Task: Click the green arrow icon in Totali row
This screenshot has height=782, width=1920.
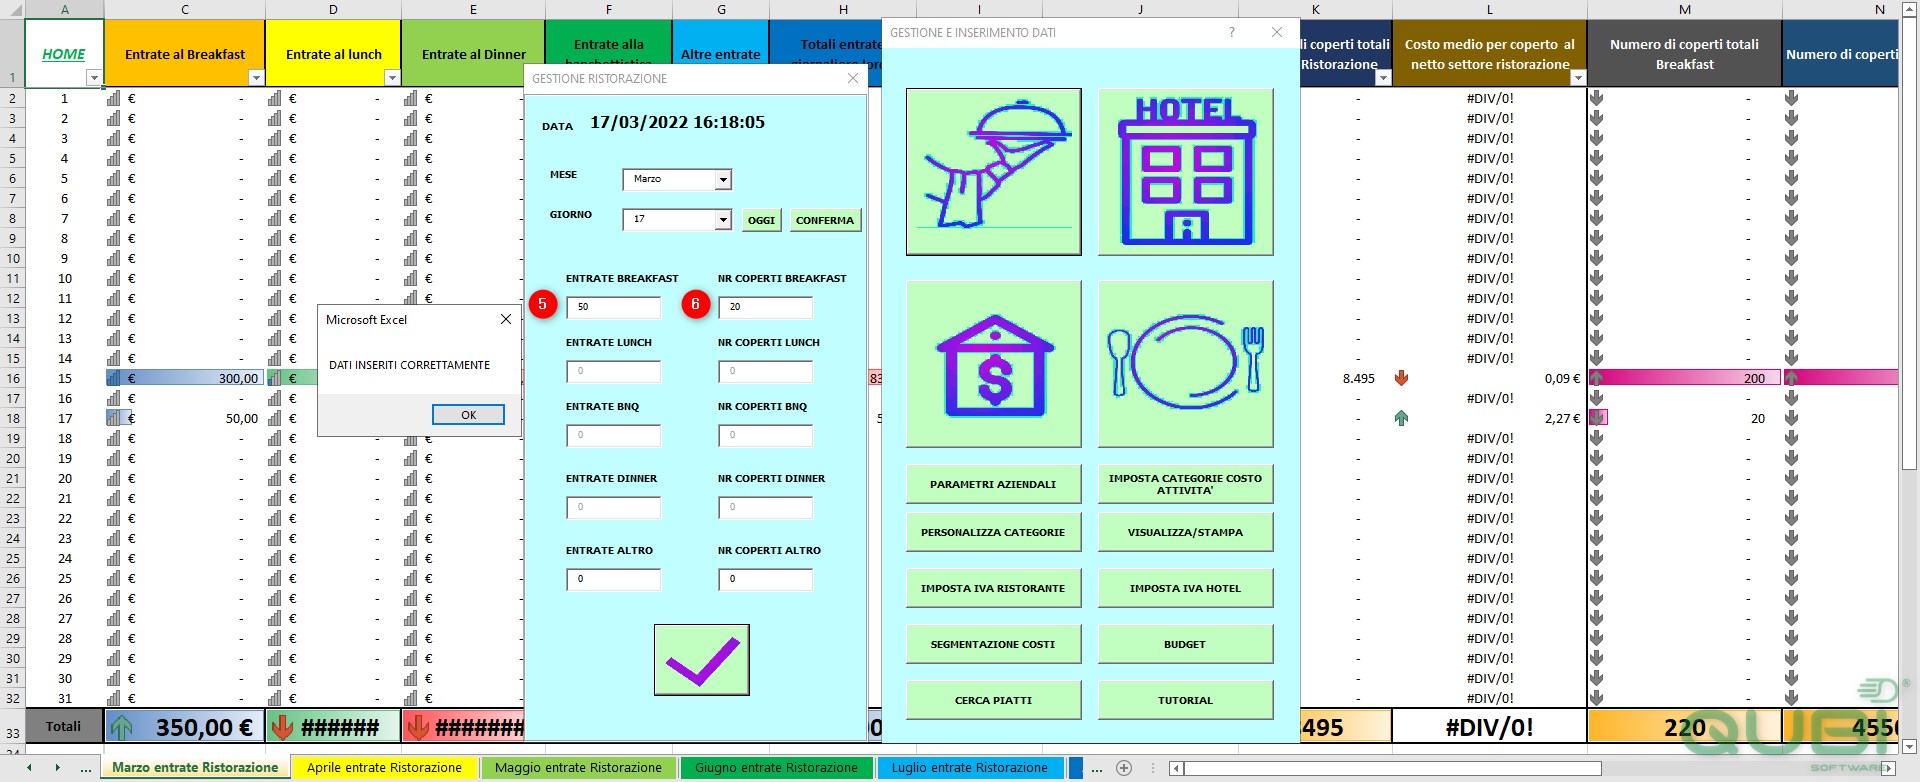Action: point(121,727)
